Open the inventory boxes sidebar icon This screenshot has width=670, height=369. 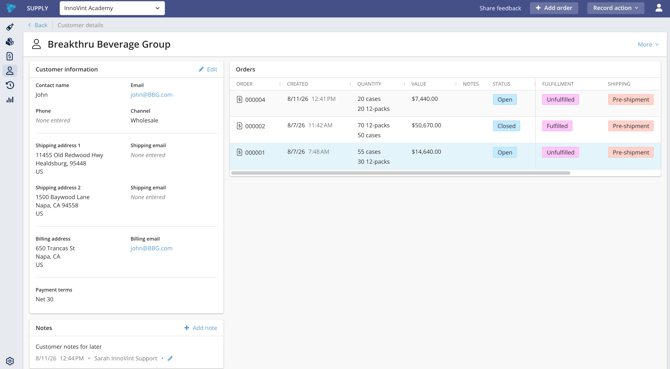pos(10,42)
